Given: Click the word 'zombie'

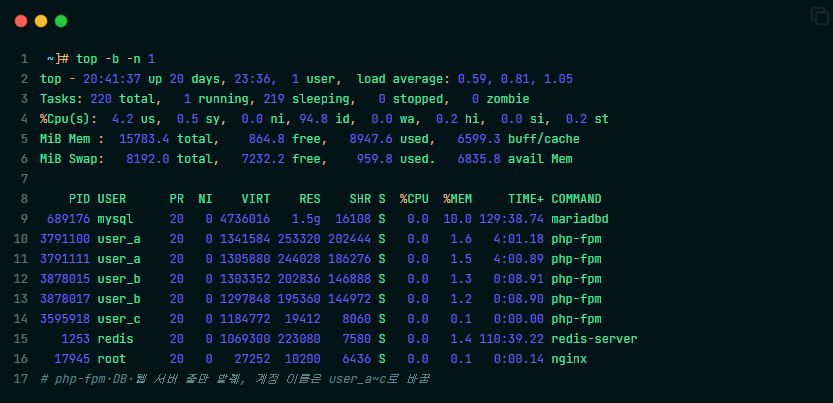Looking at the screenshot, I should 508,99.
